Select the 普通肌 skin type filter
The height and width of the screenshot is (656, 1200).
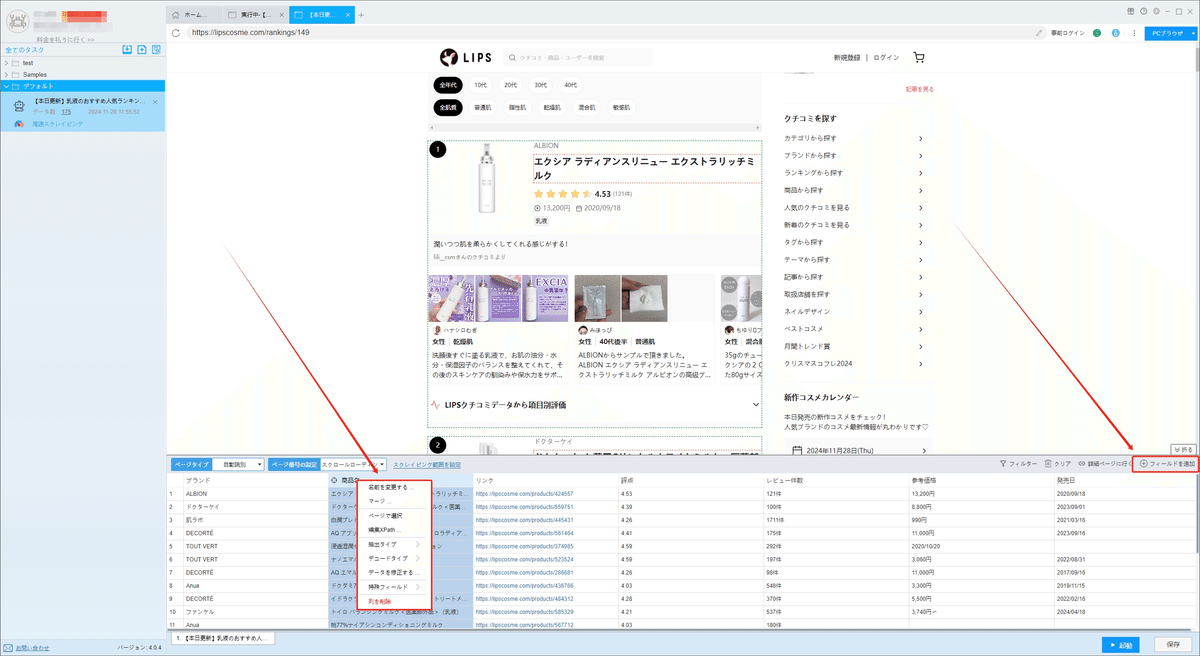tap(485, 107)
